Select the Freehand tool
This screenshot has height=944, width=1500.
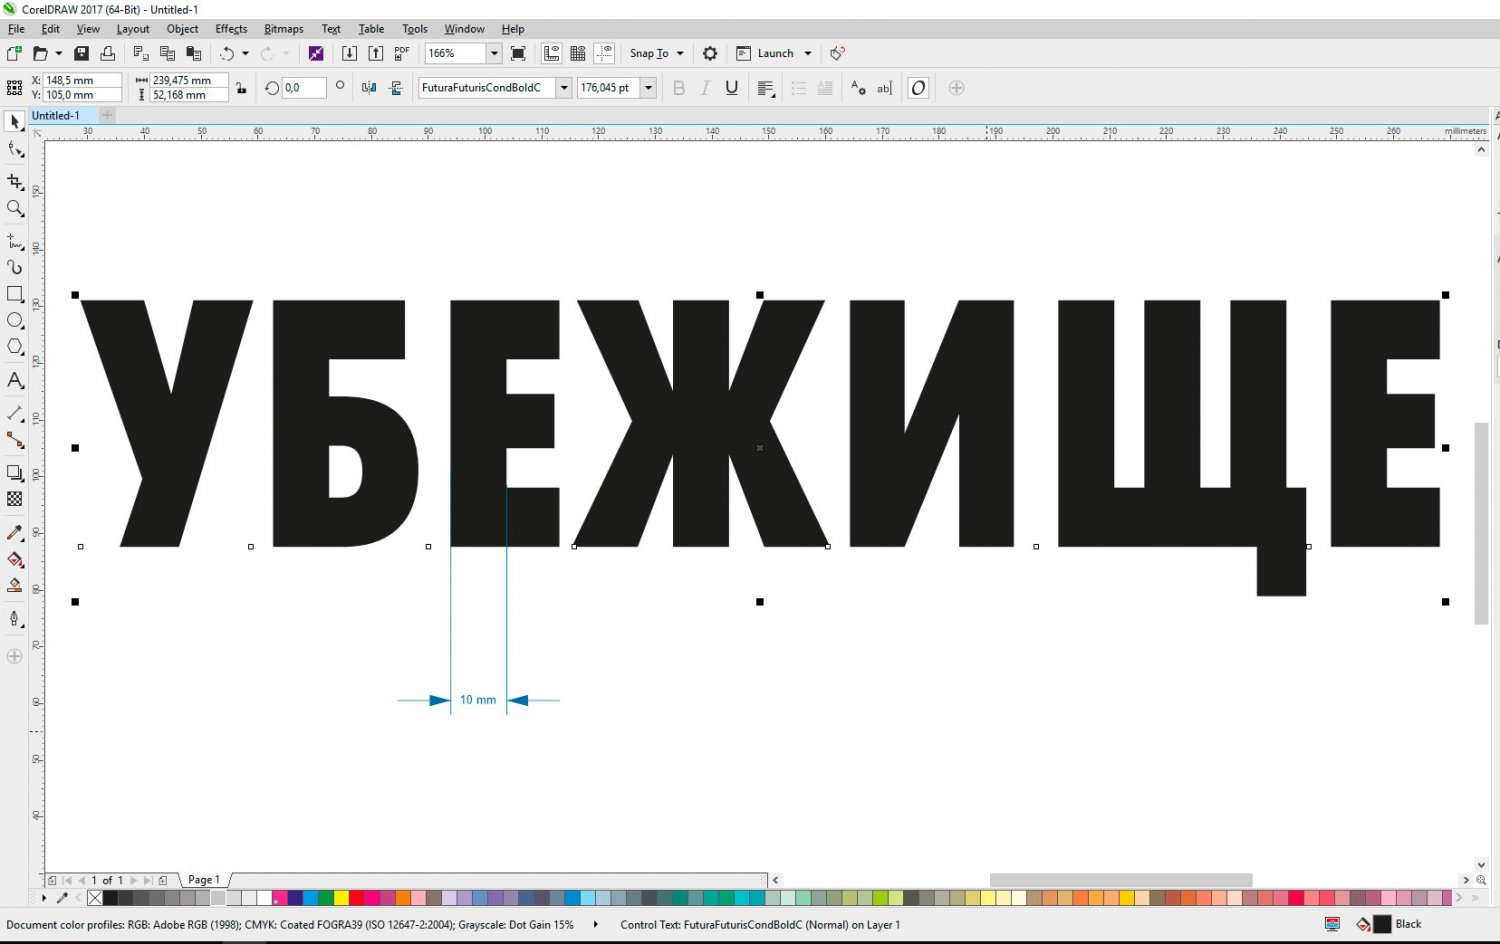pyautogui.click(x=15, y=241)
